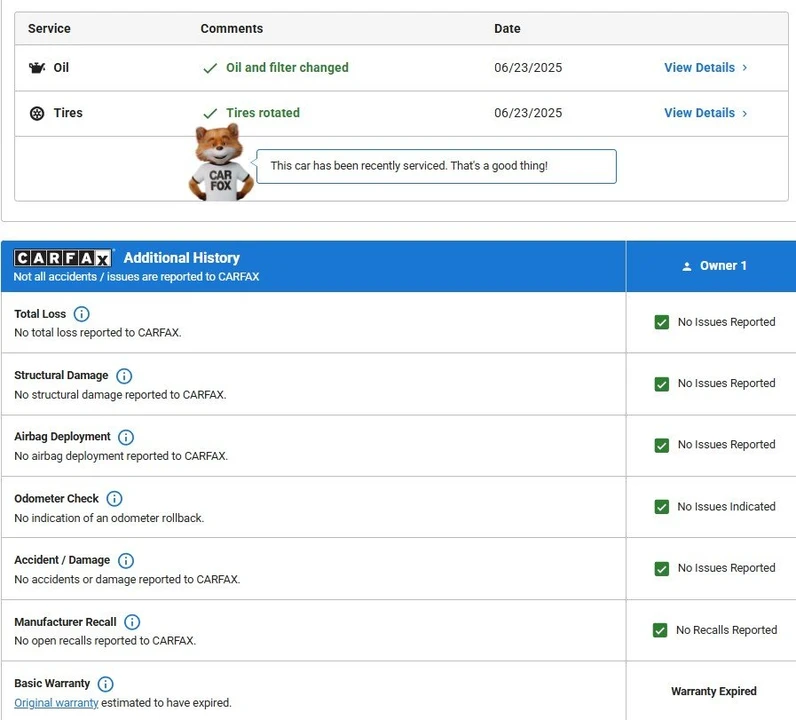This screenshot has height=720, width=796.
Task: Open the info icon for Accident / Damage
Action: tap(126, 561)
